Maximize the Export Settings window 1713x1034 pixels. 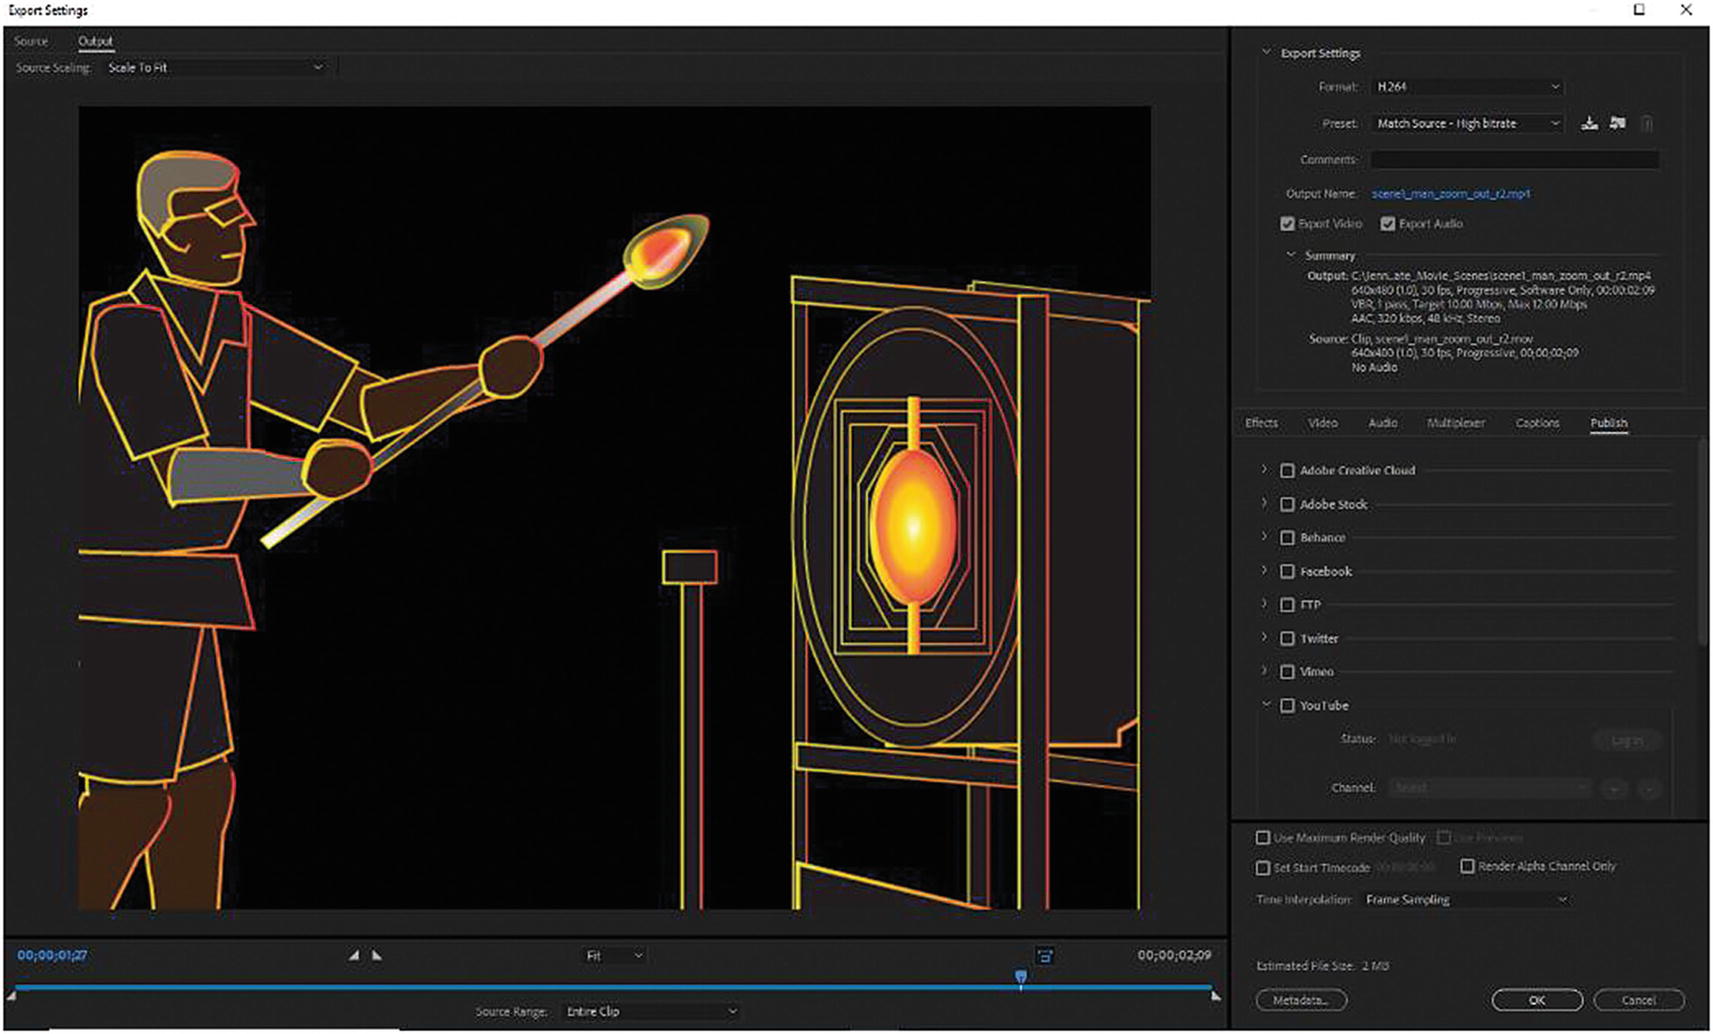[x=1639, y=10]
